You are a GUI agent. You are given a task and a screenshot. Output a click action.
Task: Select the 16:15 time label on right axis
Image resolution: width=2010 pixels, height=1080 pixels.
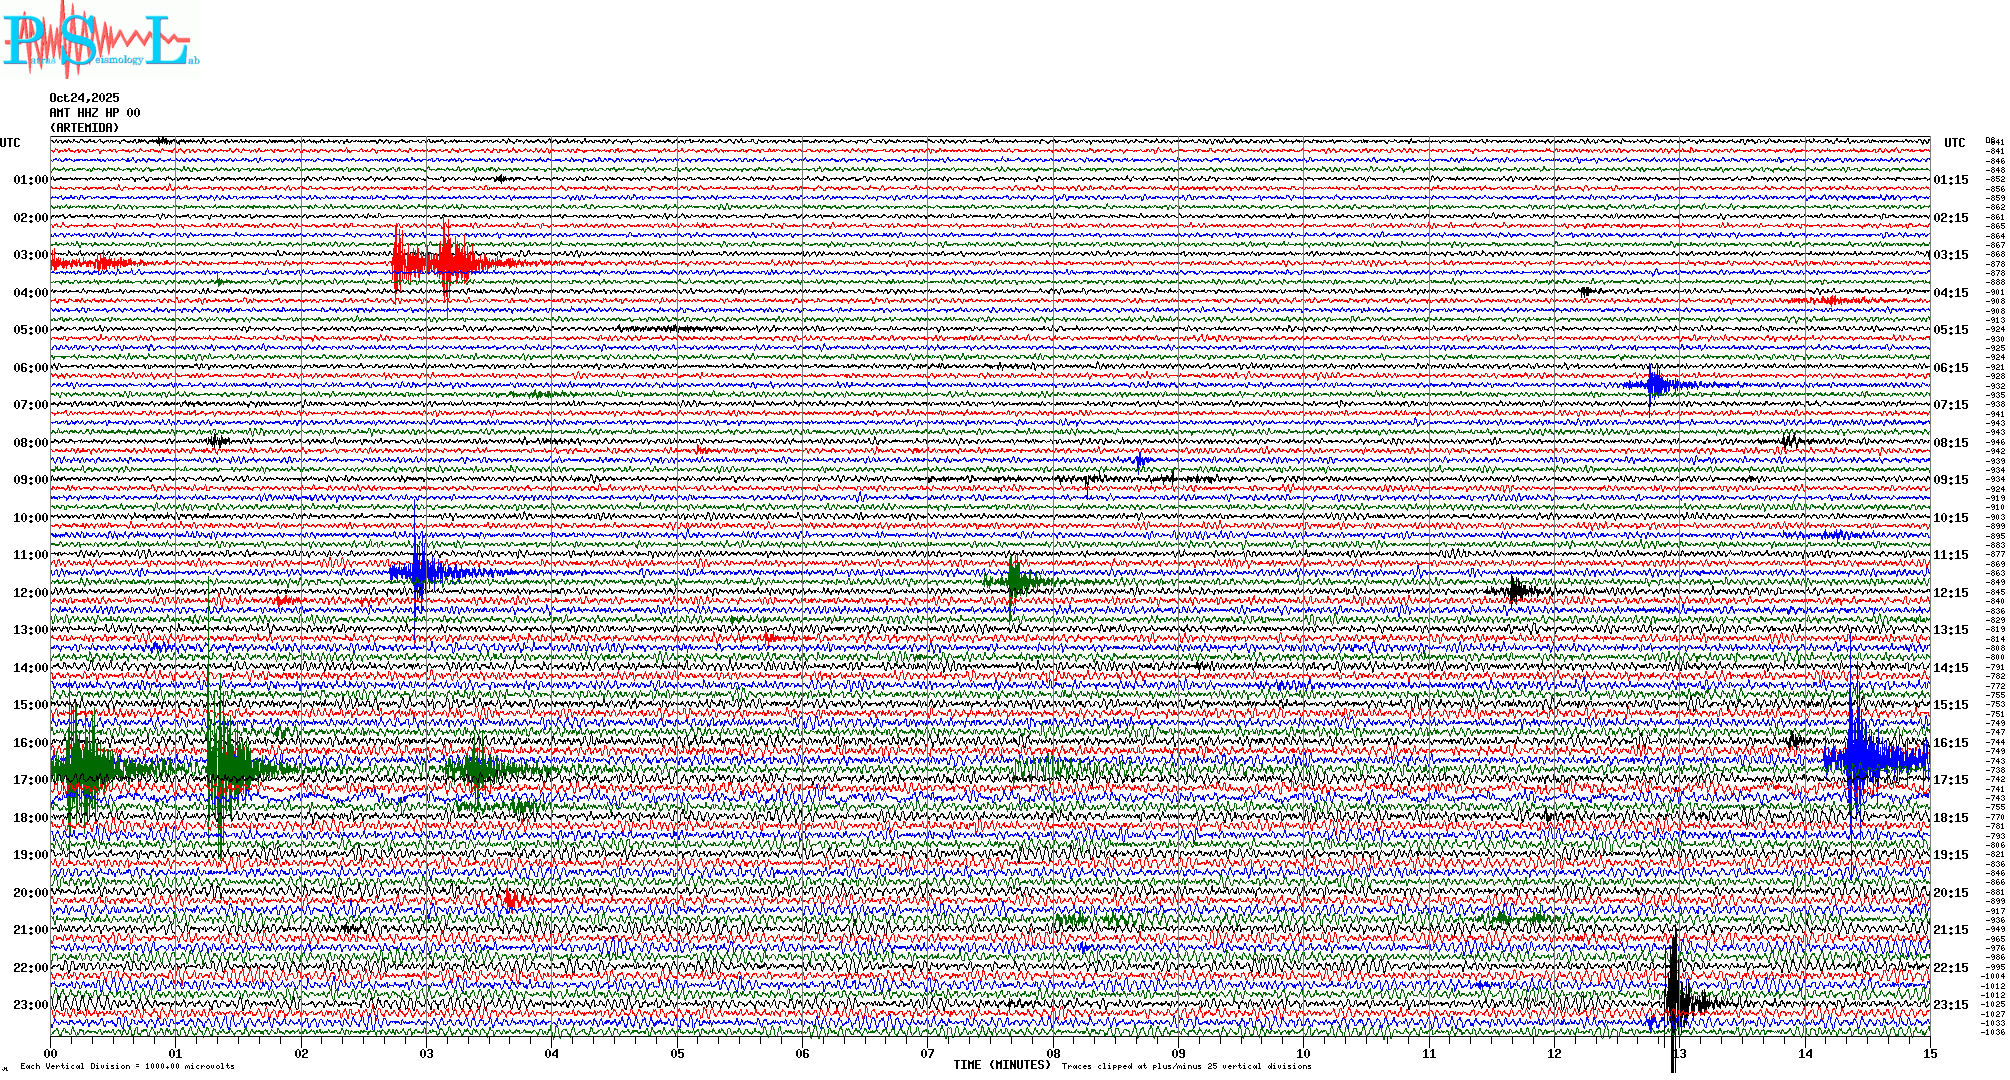click(x=1950, y=743)
